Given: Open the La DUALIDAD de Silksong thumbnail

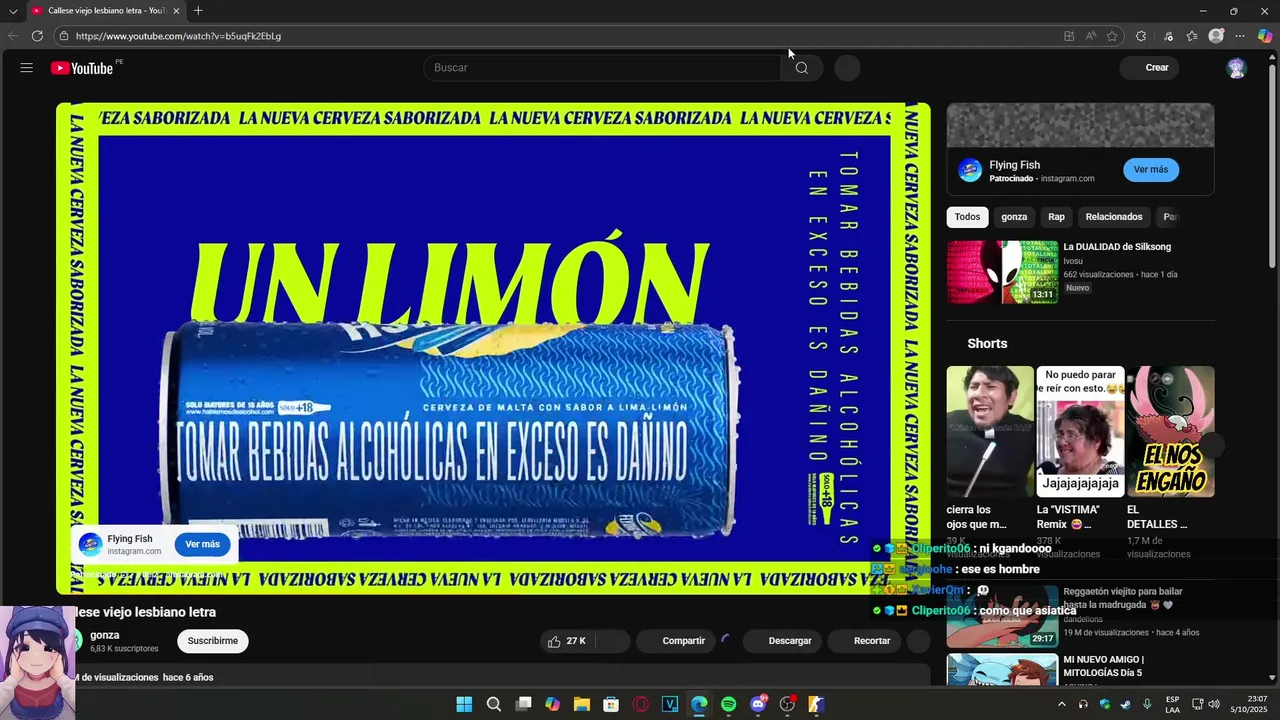Looking at the screenshot, I should tap(1002, 271).
